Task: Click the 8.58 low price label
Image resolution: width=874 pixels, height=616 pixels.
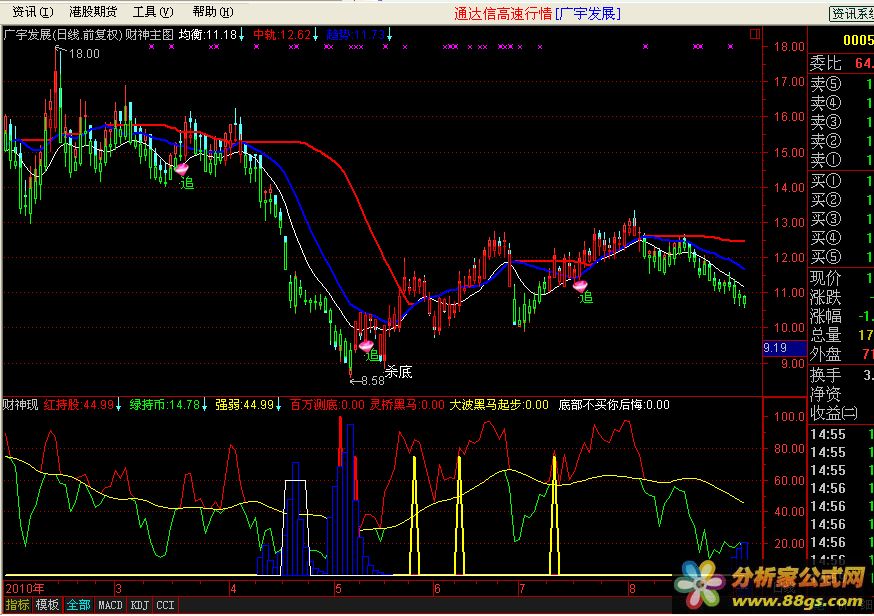Action: tap(373, 381)
